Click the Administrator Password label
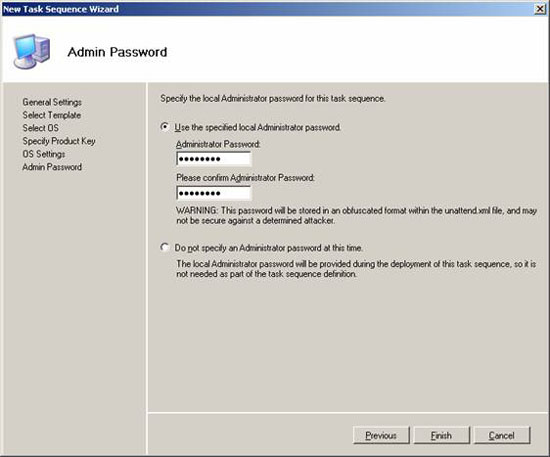This screenshot has height=457, width=550. tap(218, 144)
